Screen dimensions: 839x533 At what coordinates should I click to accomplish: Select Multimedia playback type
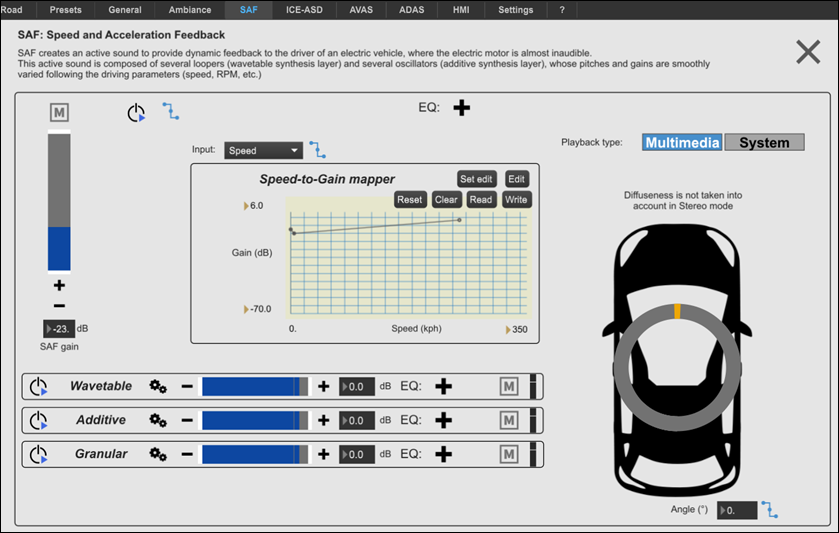[x=682, y=142]
